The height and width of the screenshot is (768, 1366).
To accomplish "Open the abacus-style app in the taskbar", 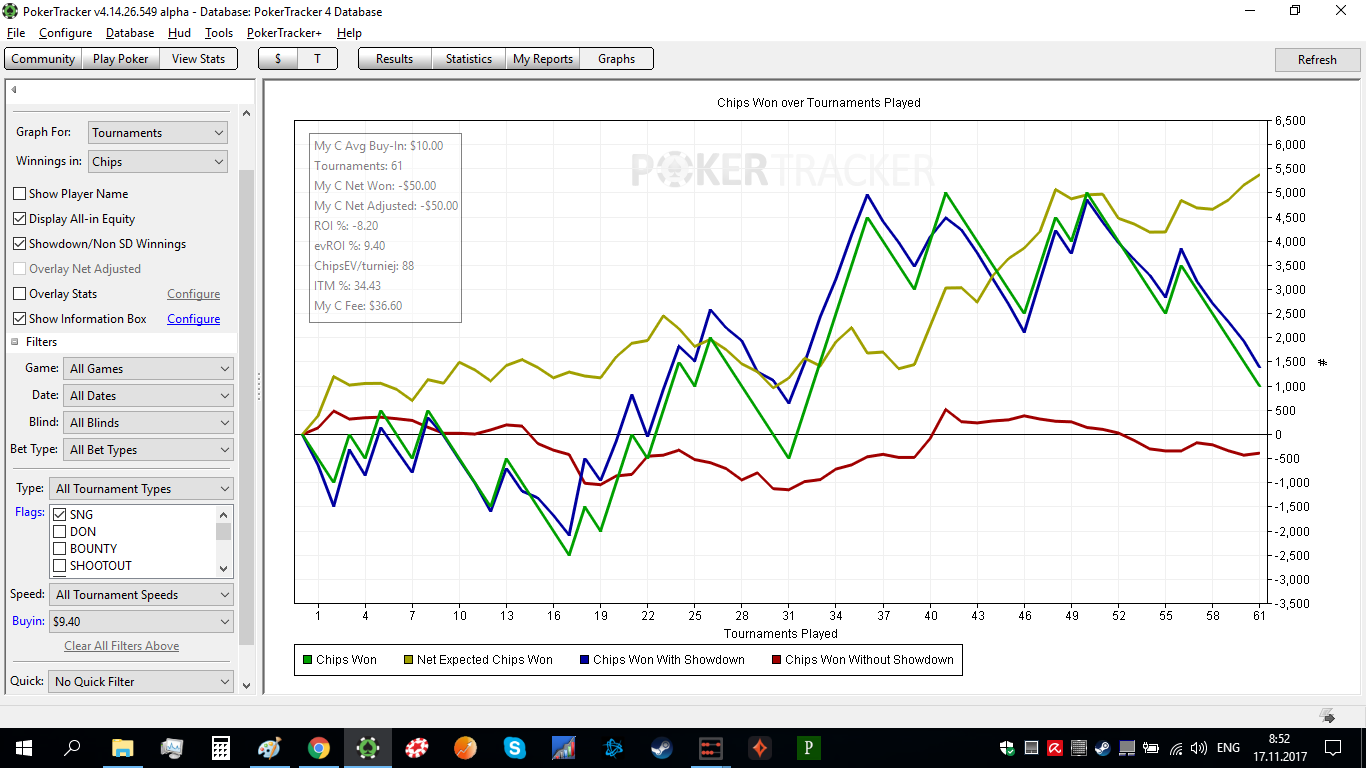I will (x=711, y=747).
